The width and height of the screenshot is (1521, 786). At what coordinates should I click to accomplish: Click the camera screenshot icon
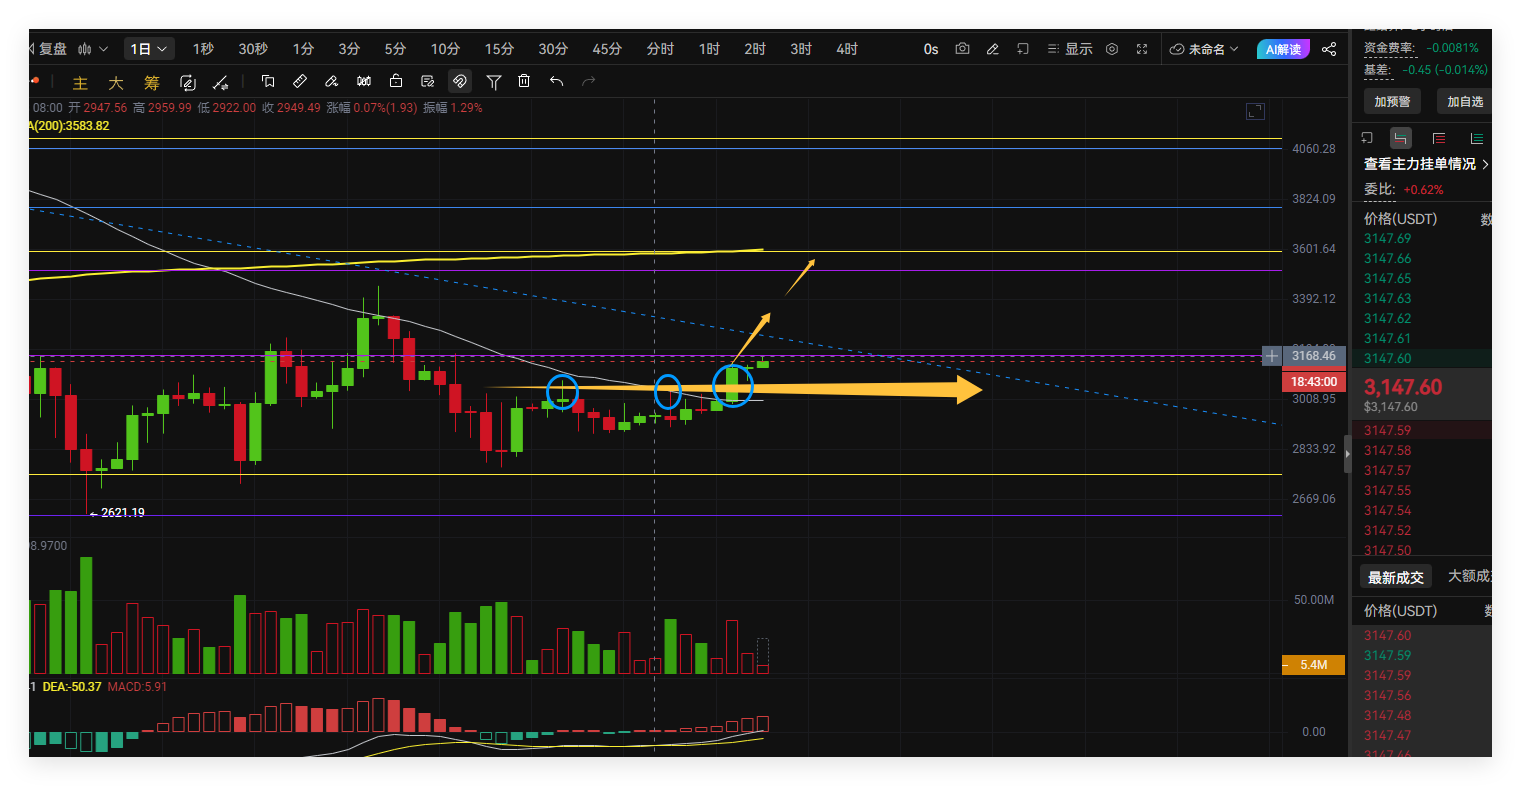pos(962,49)
